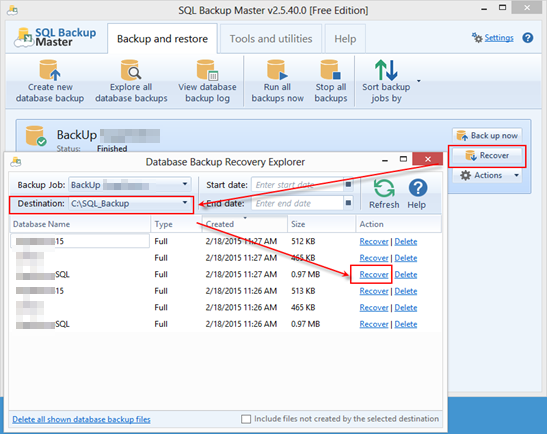The width and height of the screenshot is (547, 434).
Task: Click Sort backup jobs by arrows
Action: coord(386,70)
